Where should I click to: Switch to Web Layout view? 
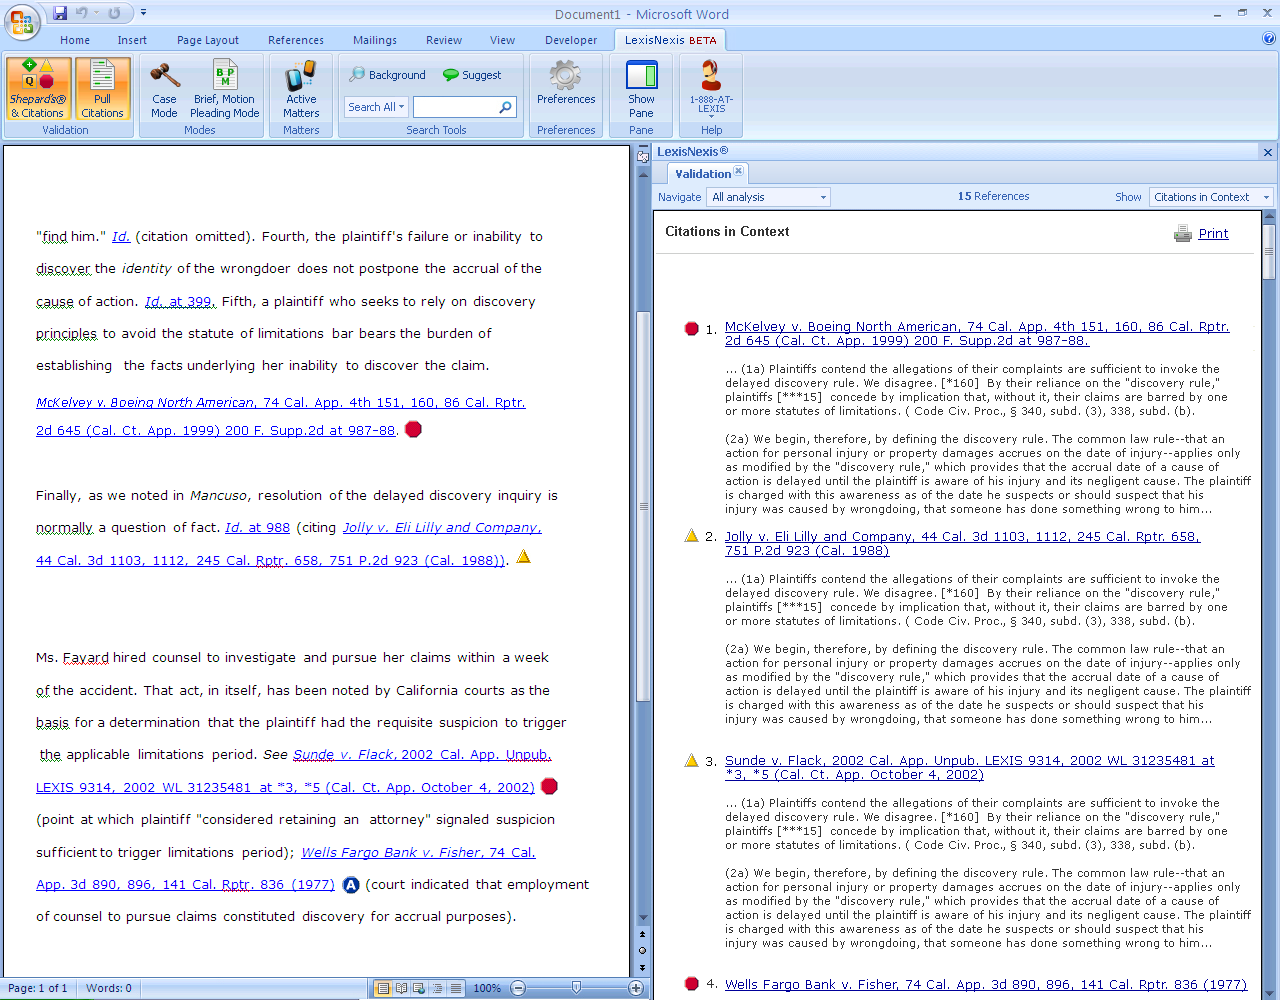point(419,988)
